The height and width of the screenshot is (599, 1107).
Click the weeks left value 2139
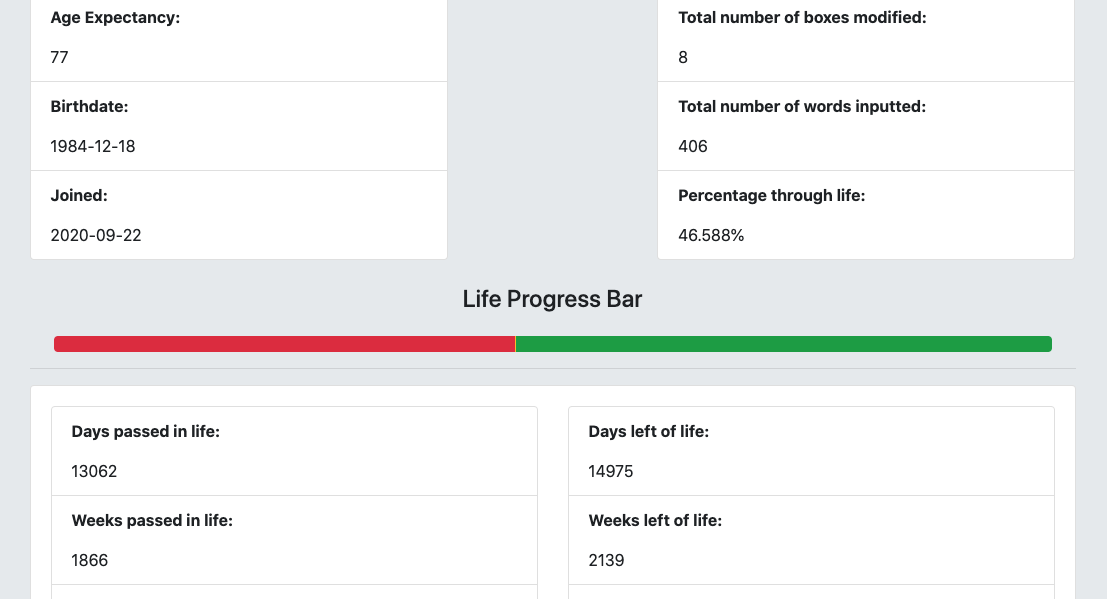(x=607, y=560)
